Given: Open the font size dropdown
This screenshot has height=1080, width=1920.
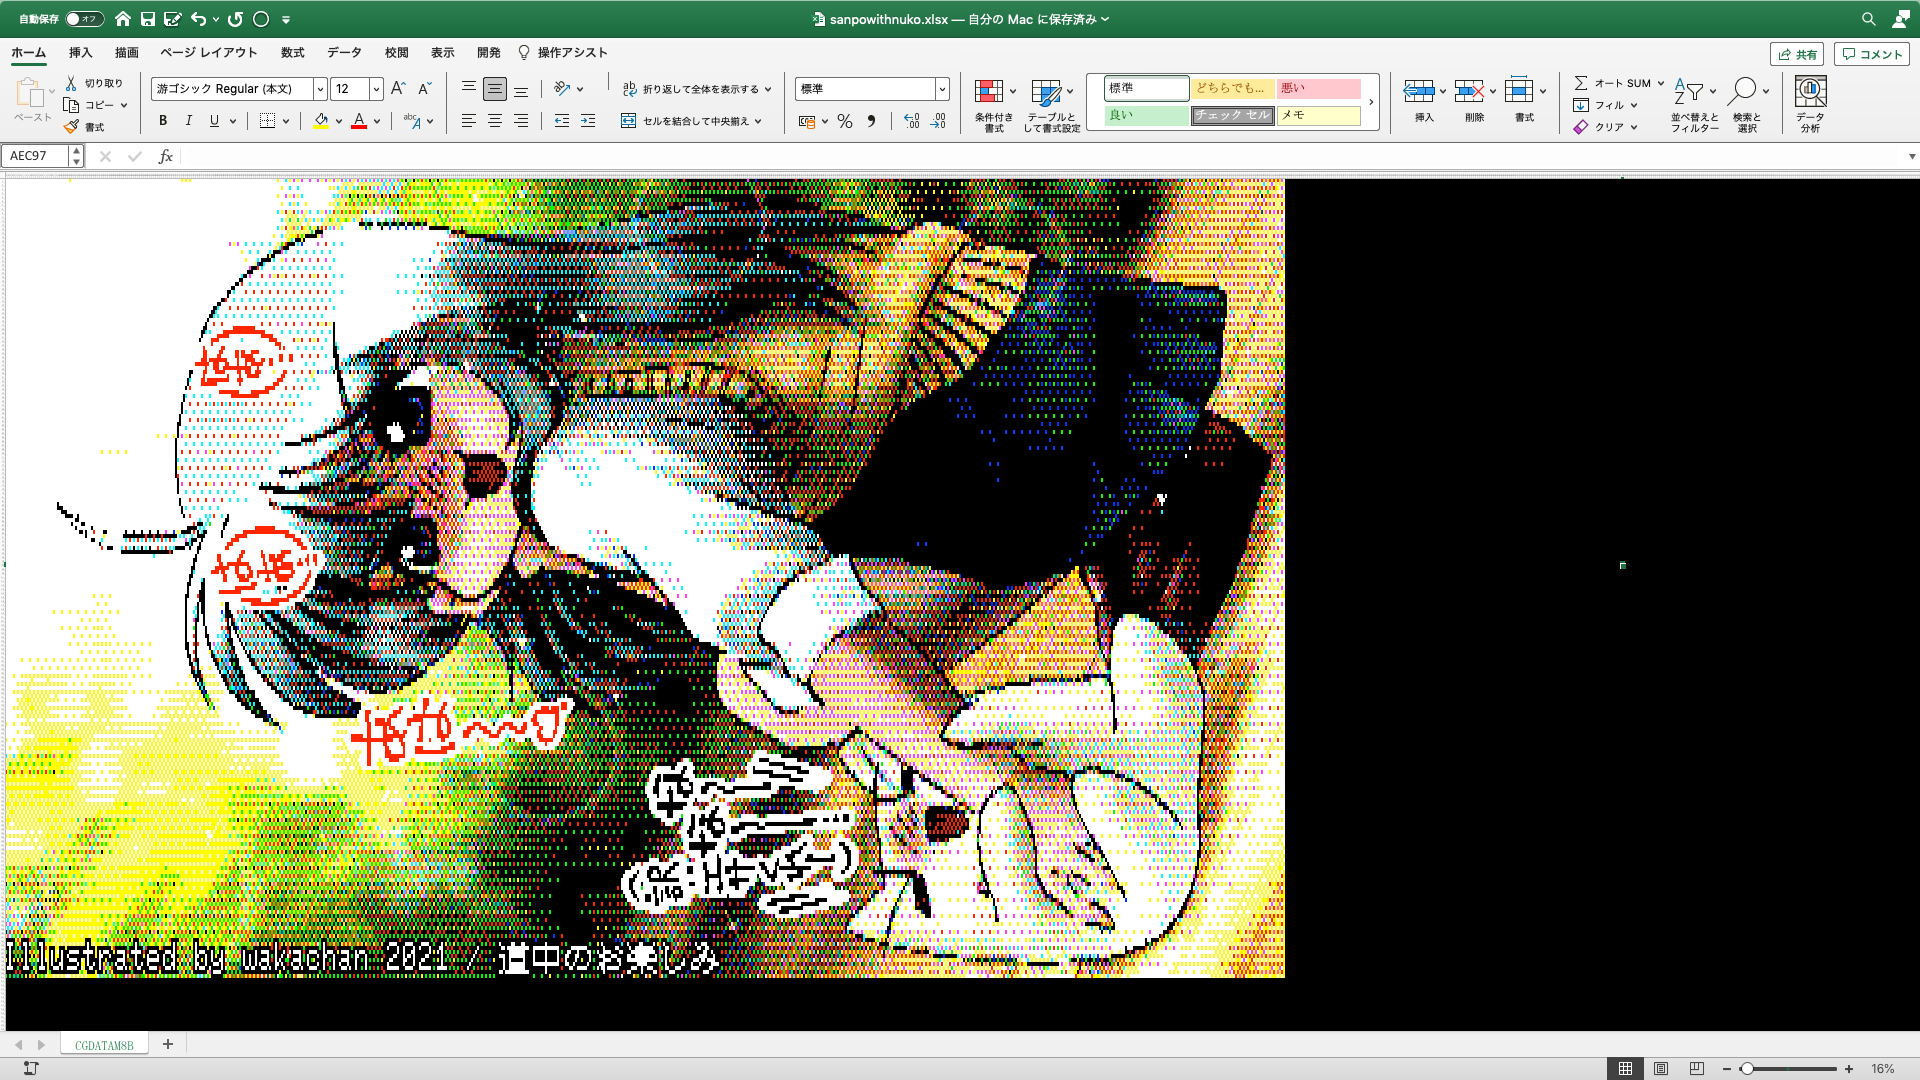Looking at the screenshot, I should click(x=376, y=89).
